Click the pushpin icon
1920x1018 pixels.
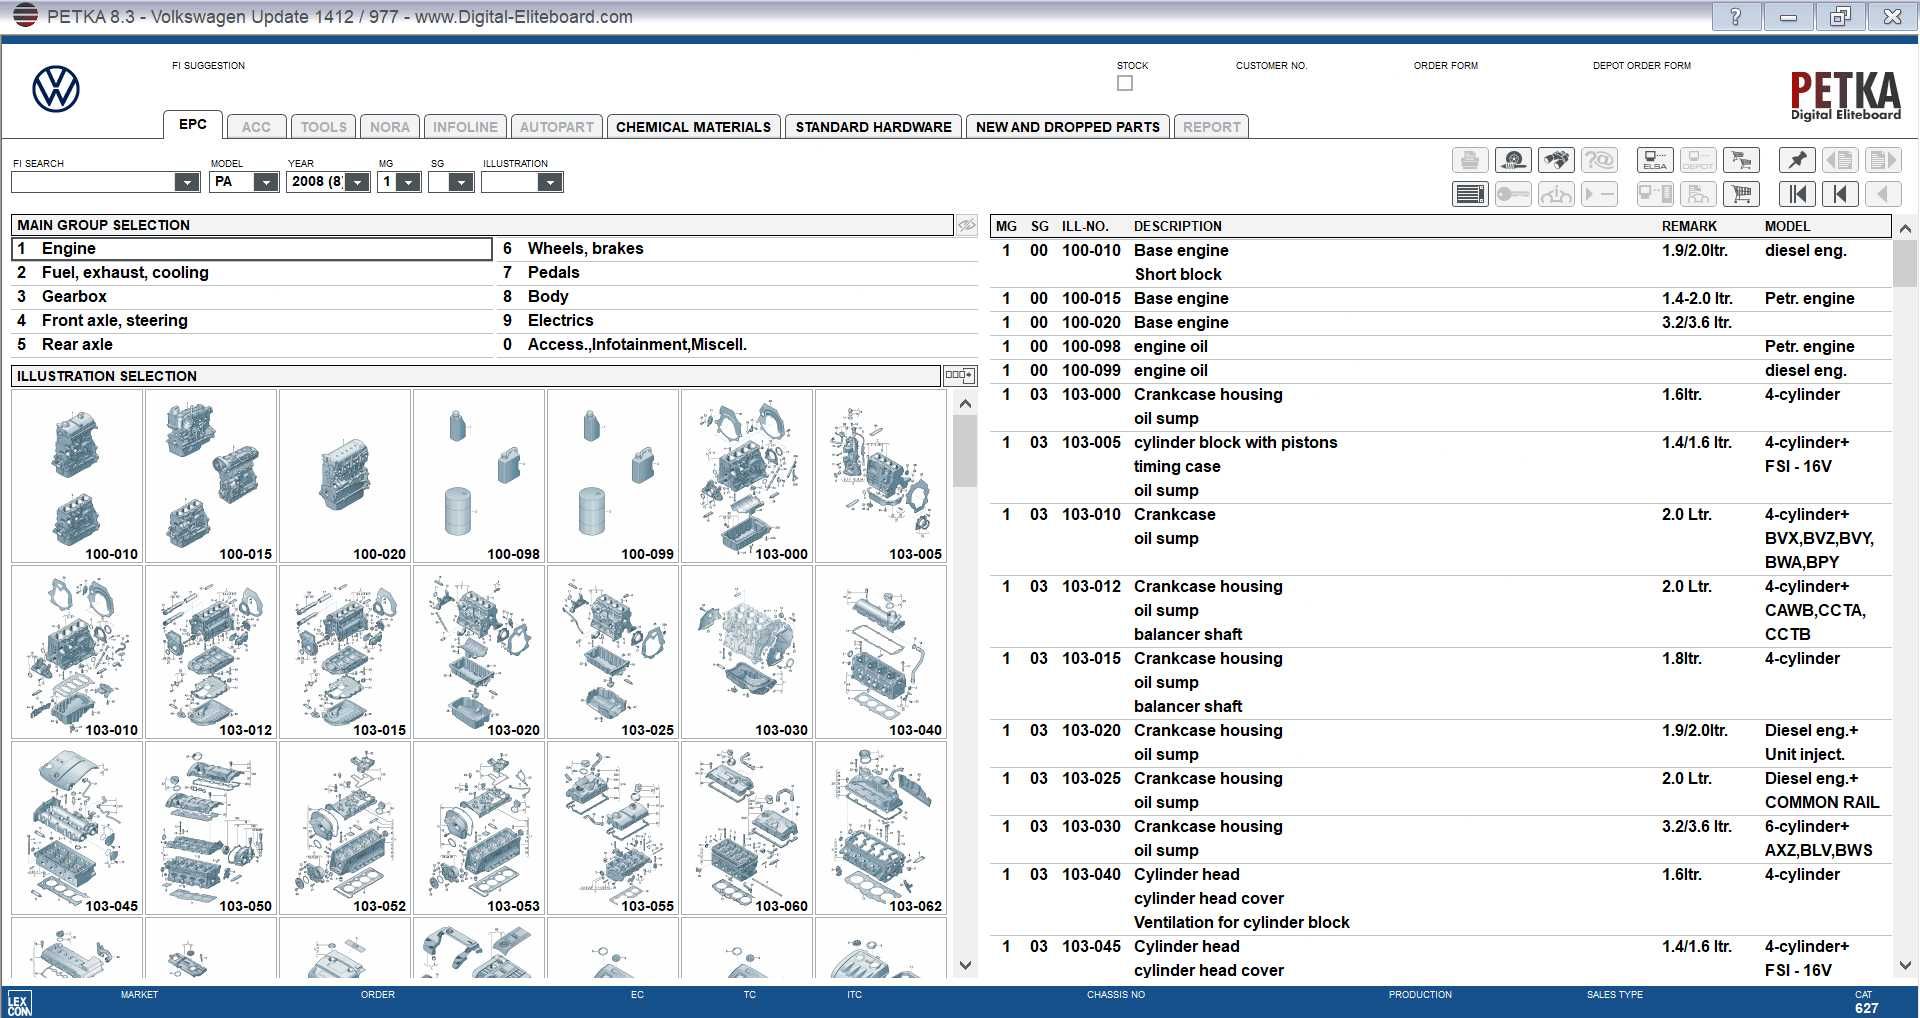click(x=1797, y=160)
